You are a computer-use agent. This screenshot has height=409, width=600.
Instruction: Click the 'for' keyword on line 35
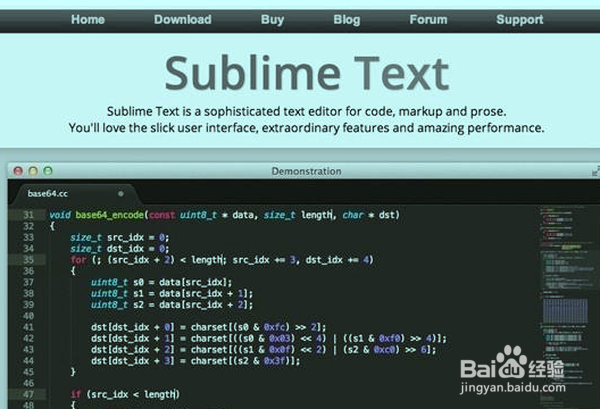coord(78,260)
